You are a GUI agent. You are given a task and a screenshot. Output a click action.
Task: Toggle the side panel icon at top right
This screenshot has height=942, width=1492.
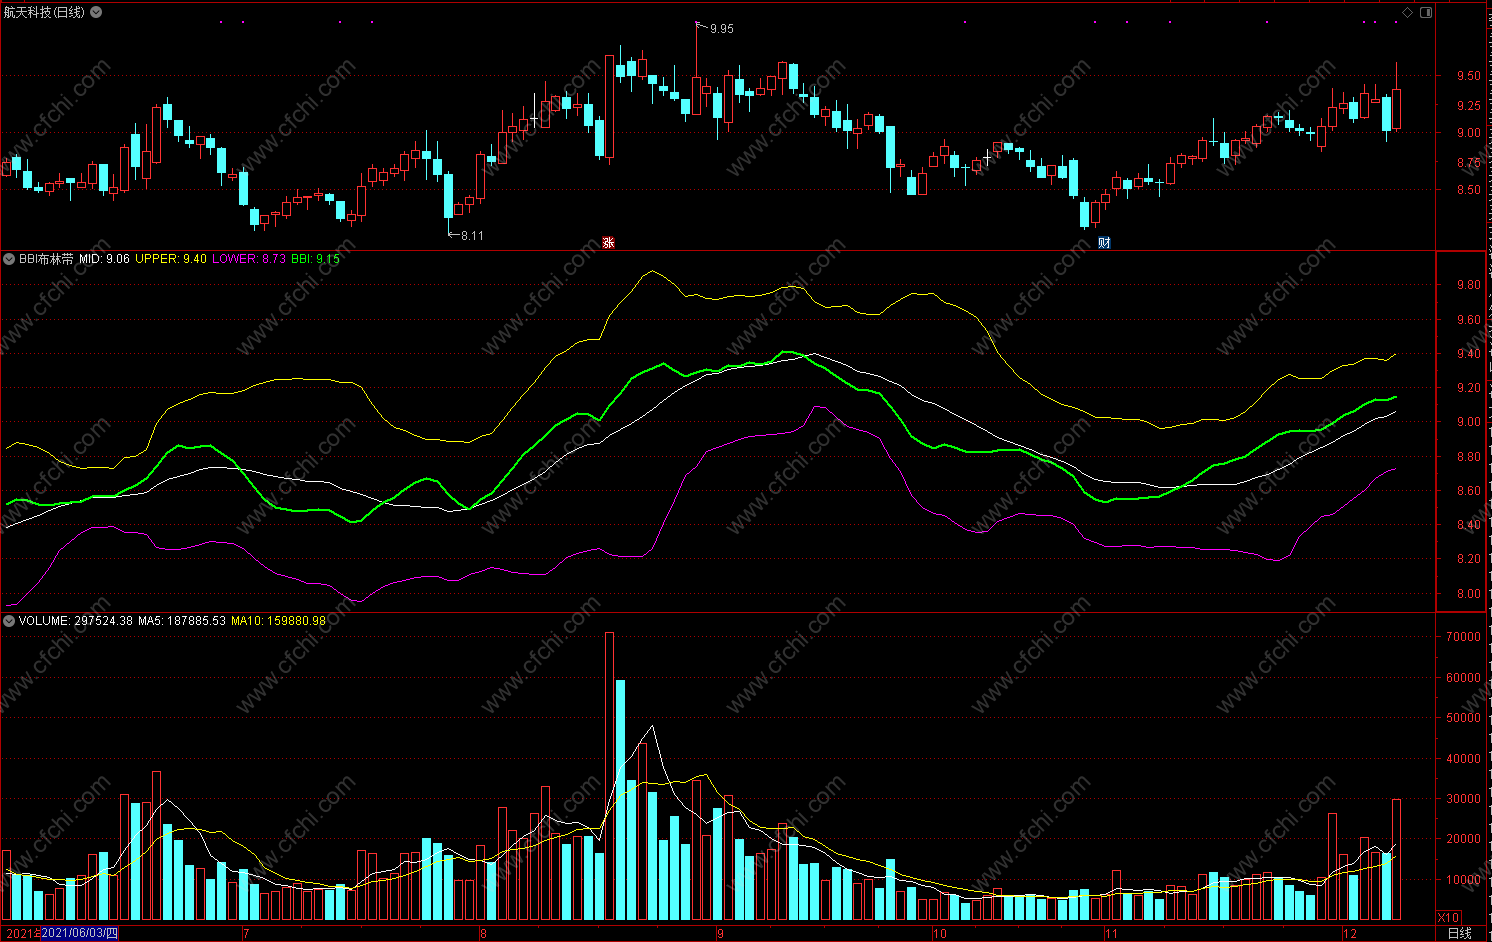pyautogui.click(x=1426, y=12)
